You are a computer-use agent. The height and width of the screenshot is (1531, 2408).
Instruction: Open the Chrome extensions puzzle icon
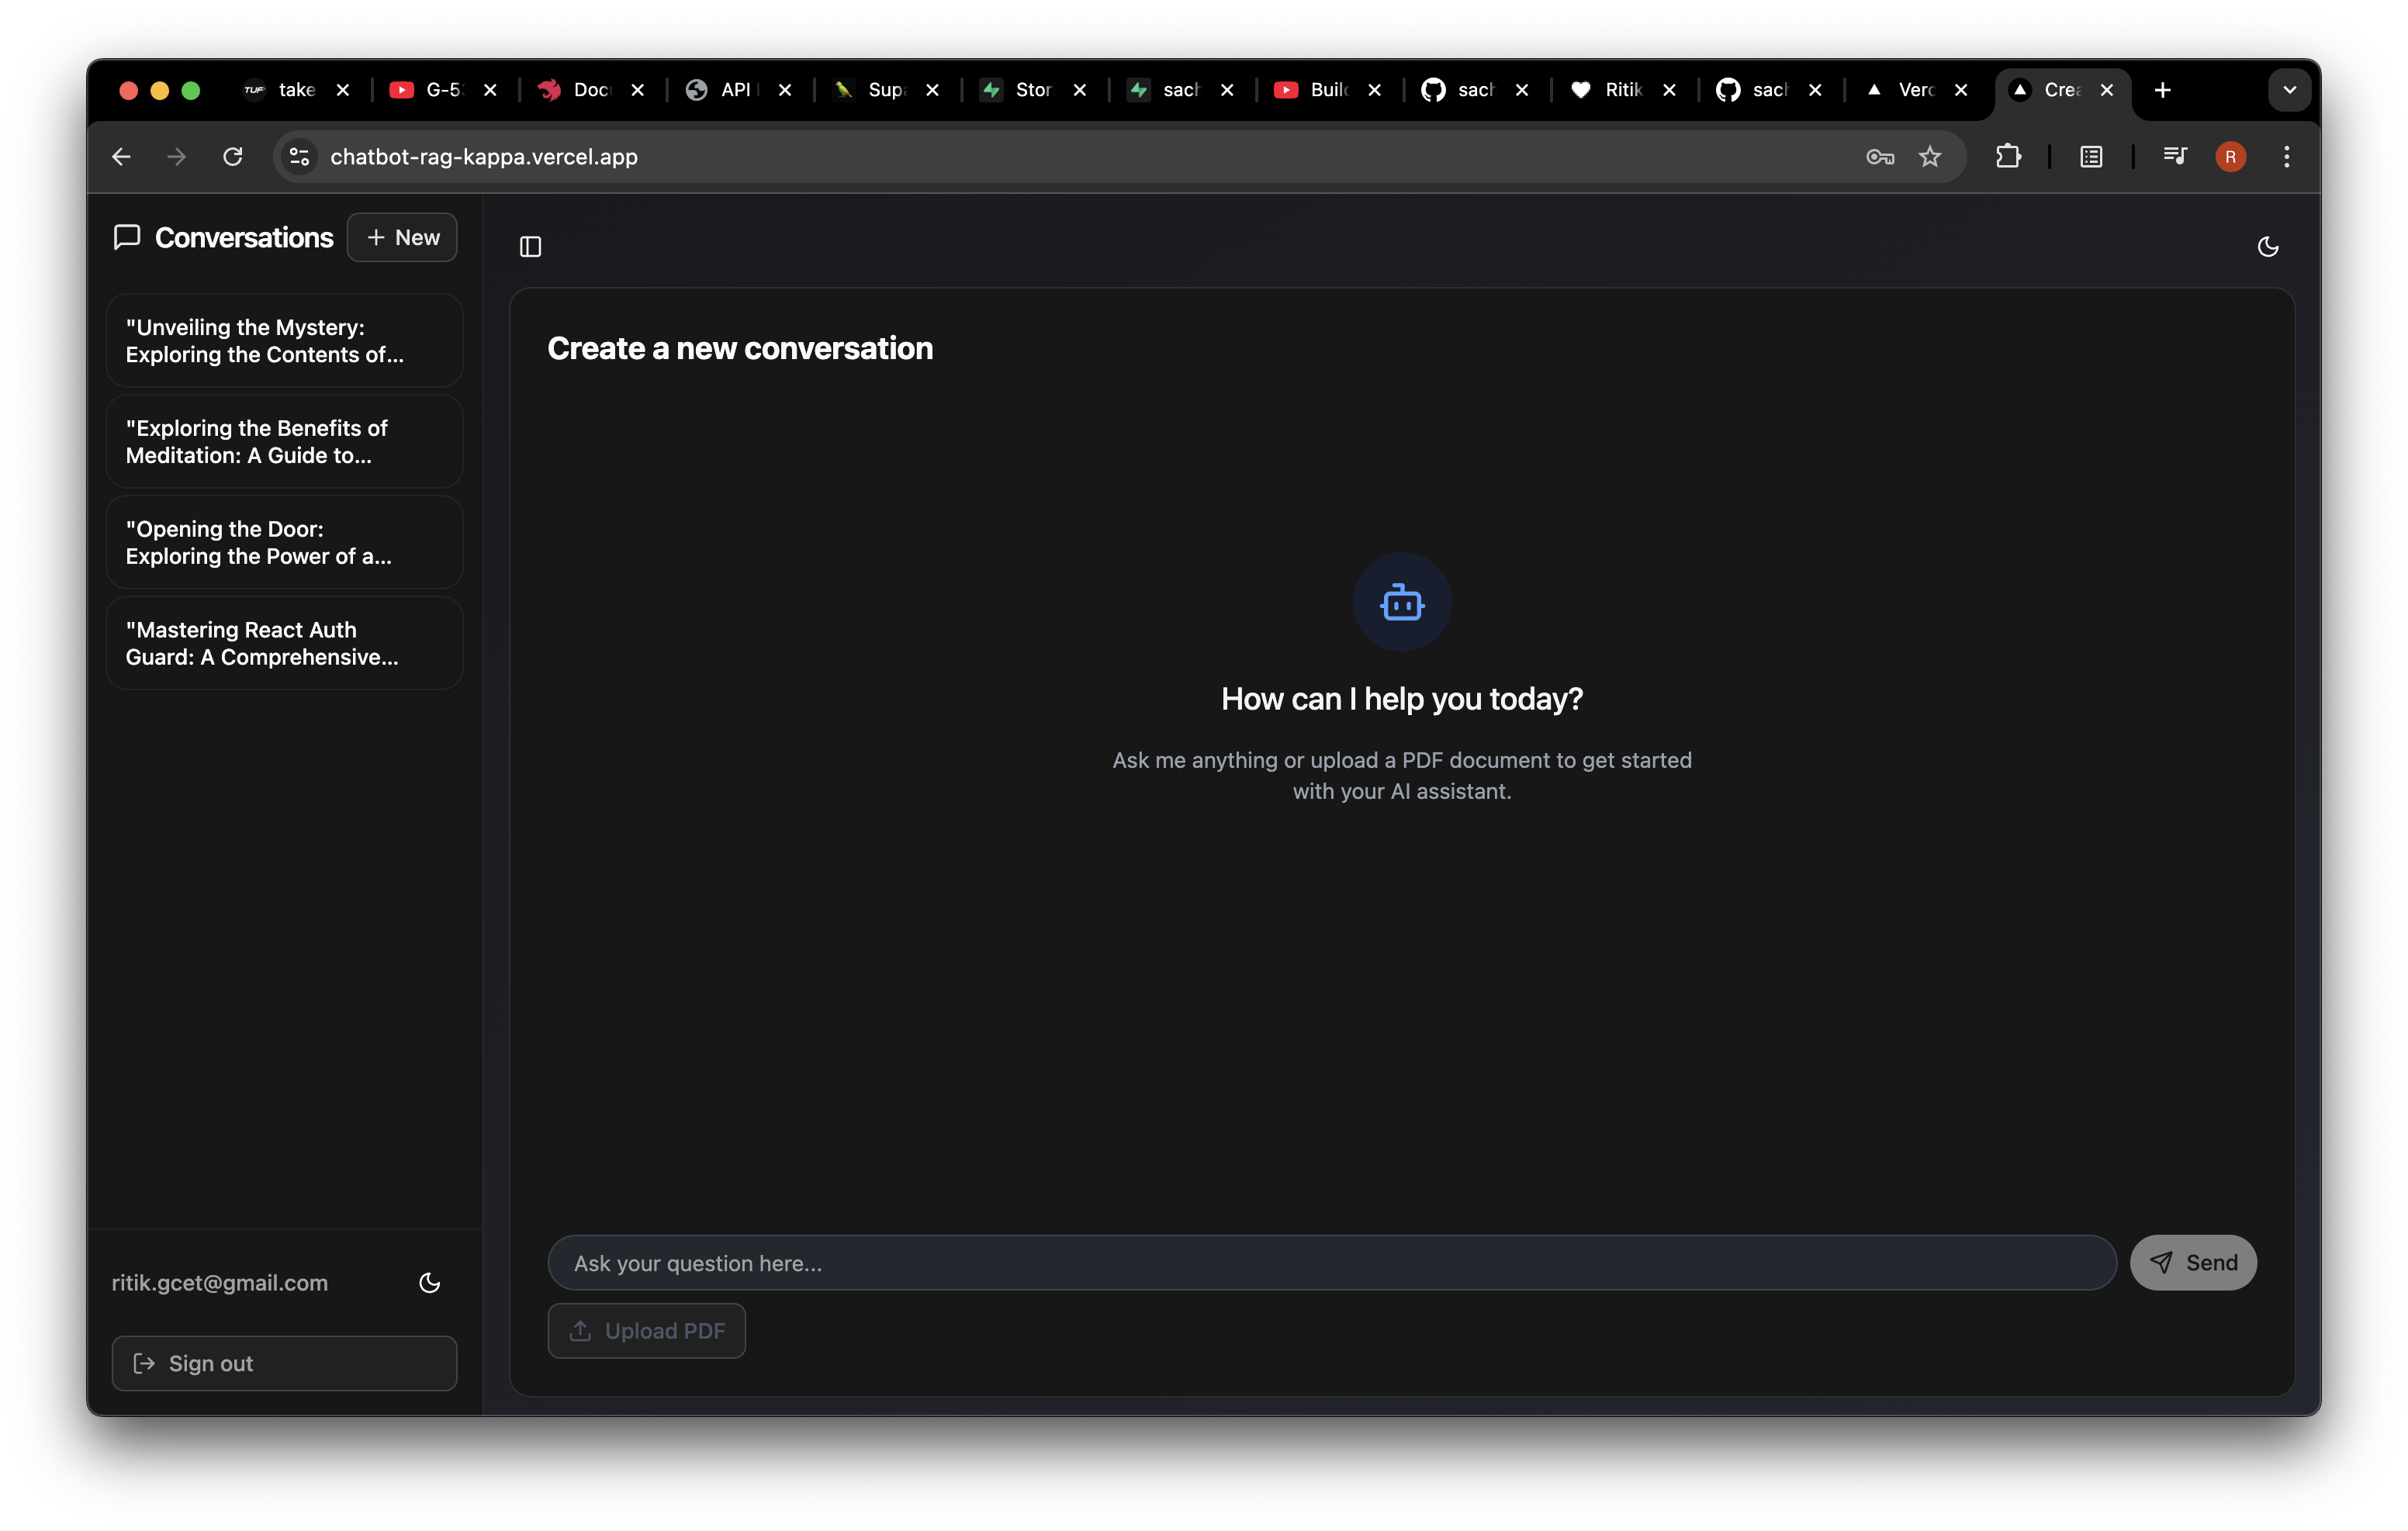(2007, 157)
